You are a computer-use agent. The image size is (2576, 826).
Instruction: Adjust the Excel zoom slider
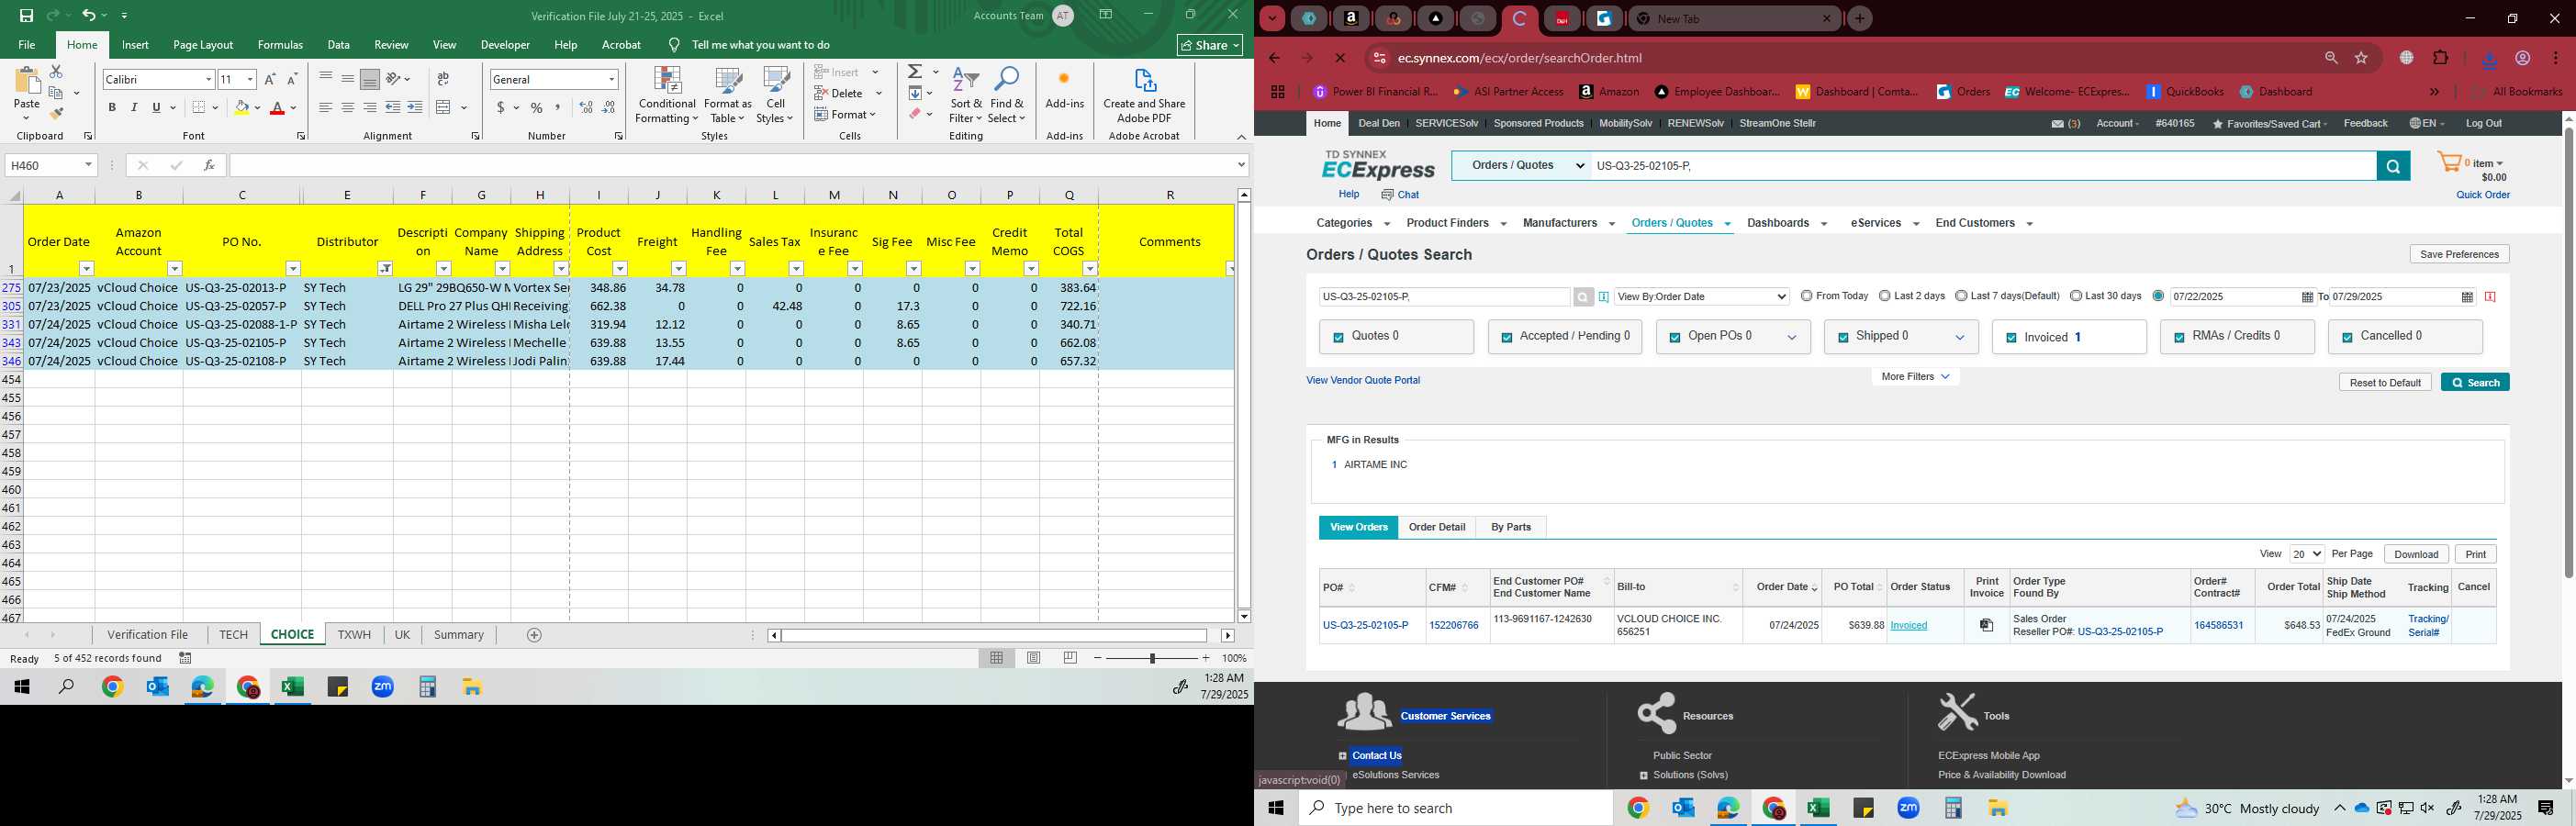tap(1152, 658)
